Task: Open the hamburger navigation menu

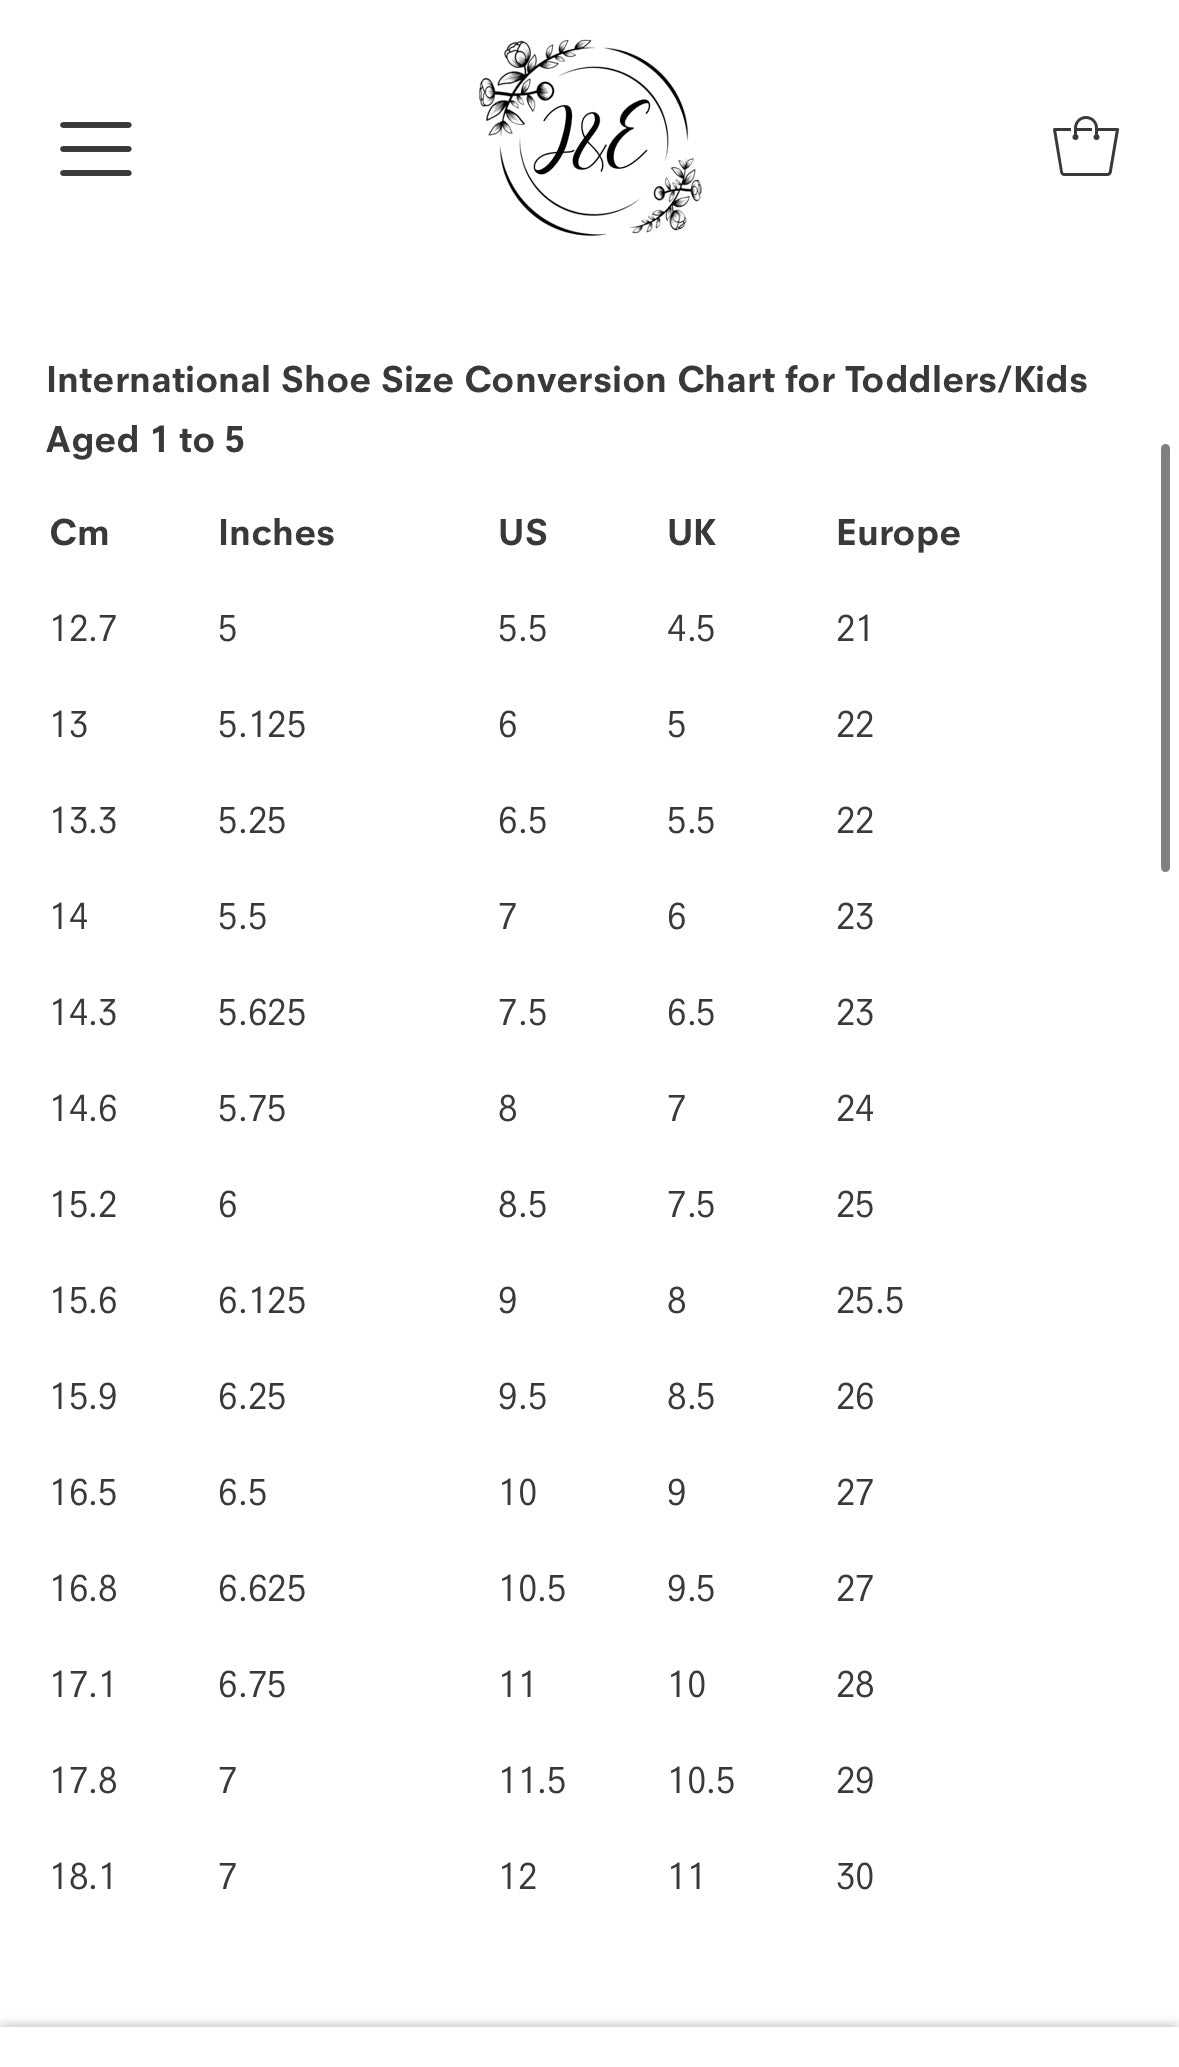Action: [x=96, y=149]
